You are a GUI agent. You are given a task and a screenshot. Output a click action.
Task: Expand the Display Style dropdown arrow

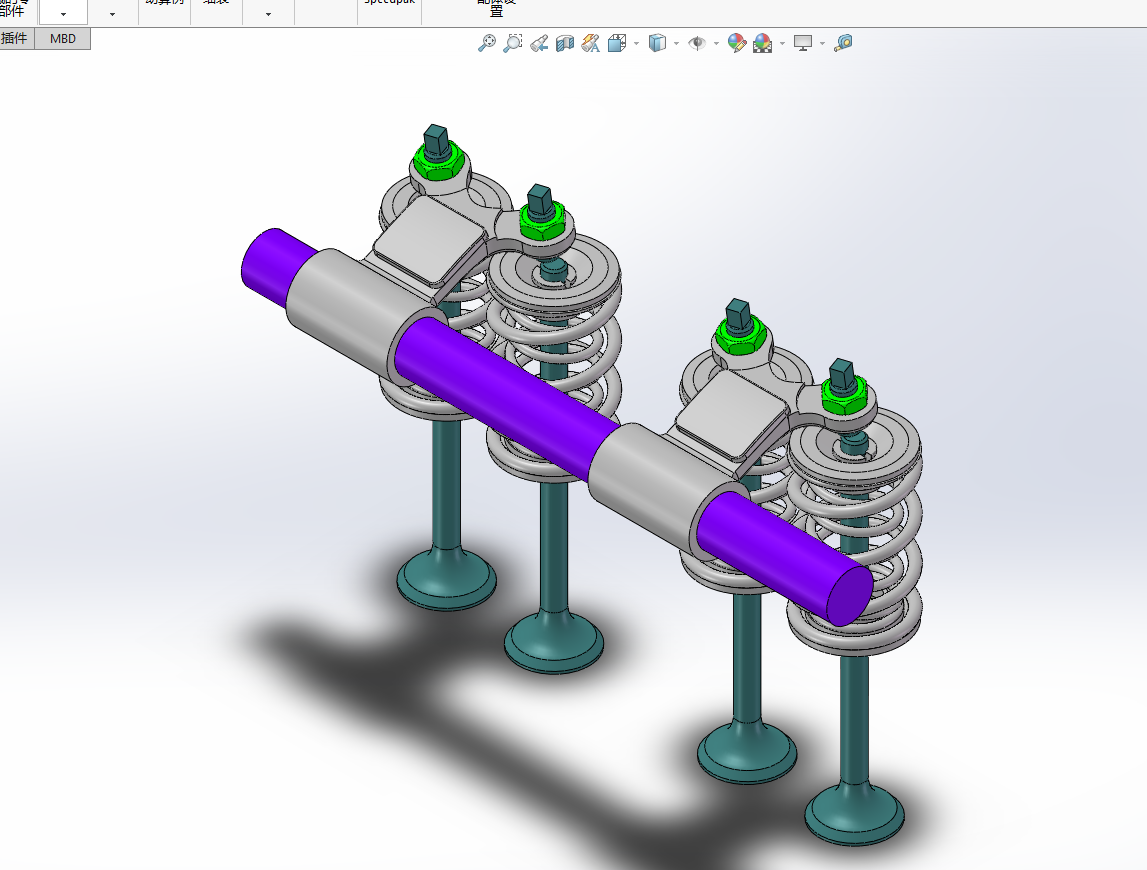pos(676,44)
